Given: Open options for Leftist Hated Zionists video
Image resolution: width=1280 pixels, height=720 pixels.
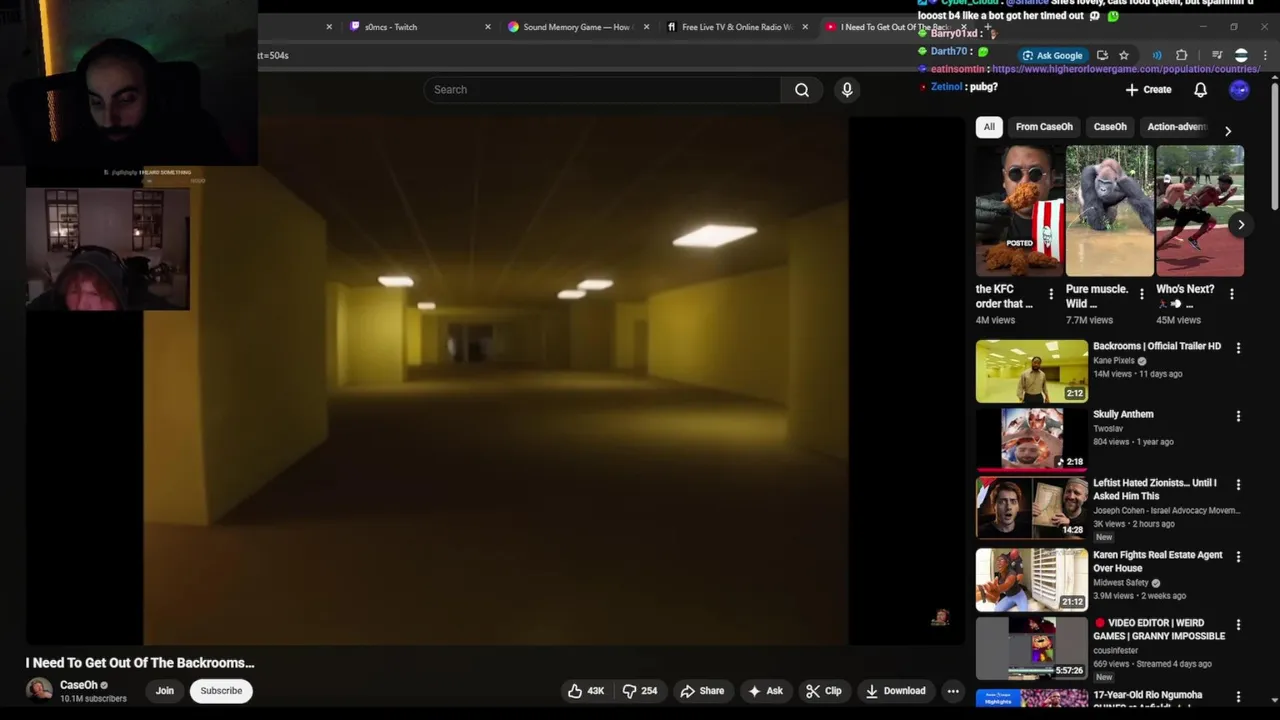Looking at the screenshot, I should (1238, 485).
